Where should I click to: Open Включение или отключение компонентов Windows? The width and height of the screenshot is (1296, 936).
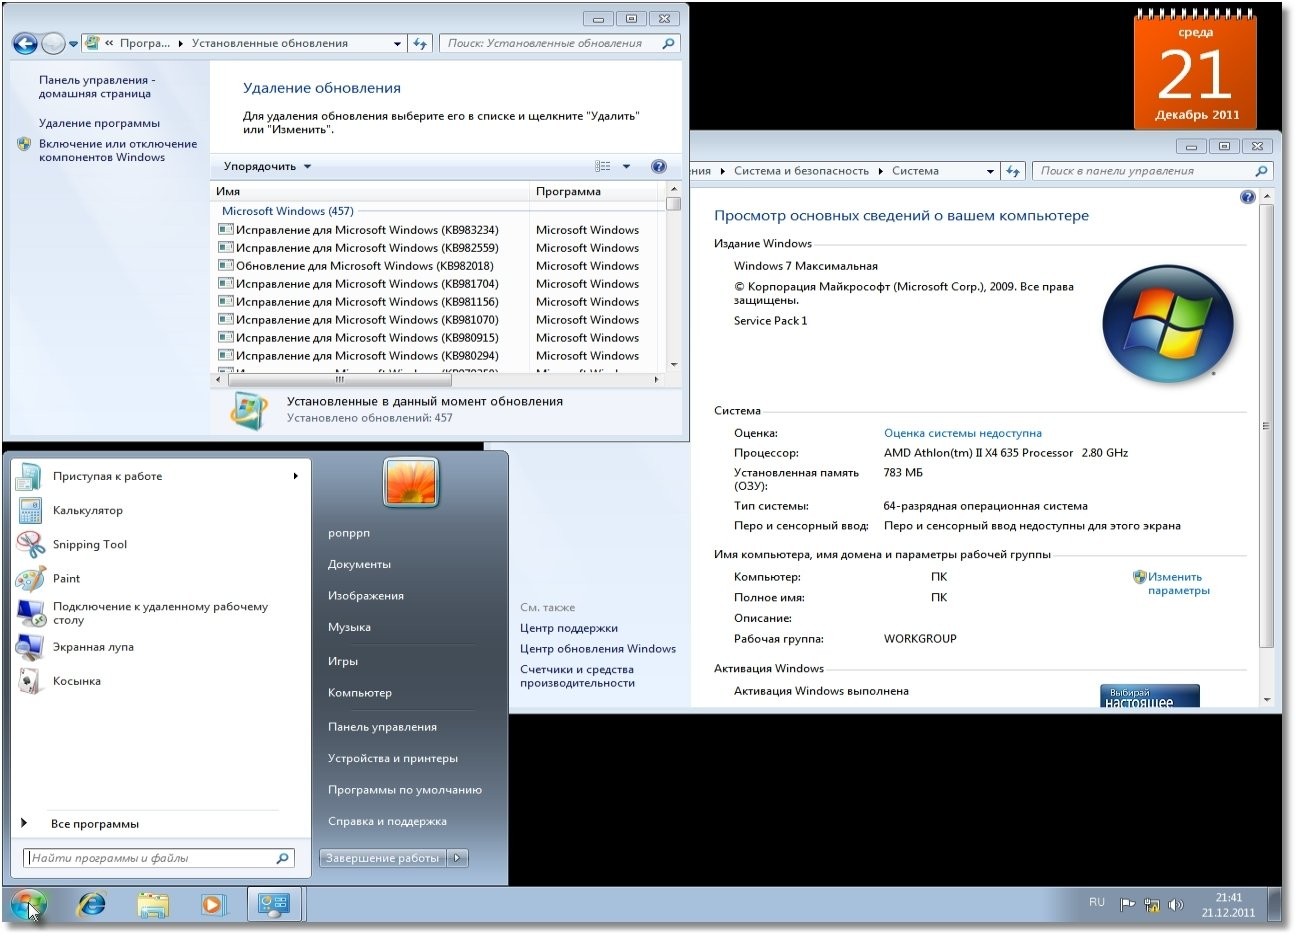point(118,150)
